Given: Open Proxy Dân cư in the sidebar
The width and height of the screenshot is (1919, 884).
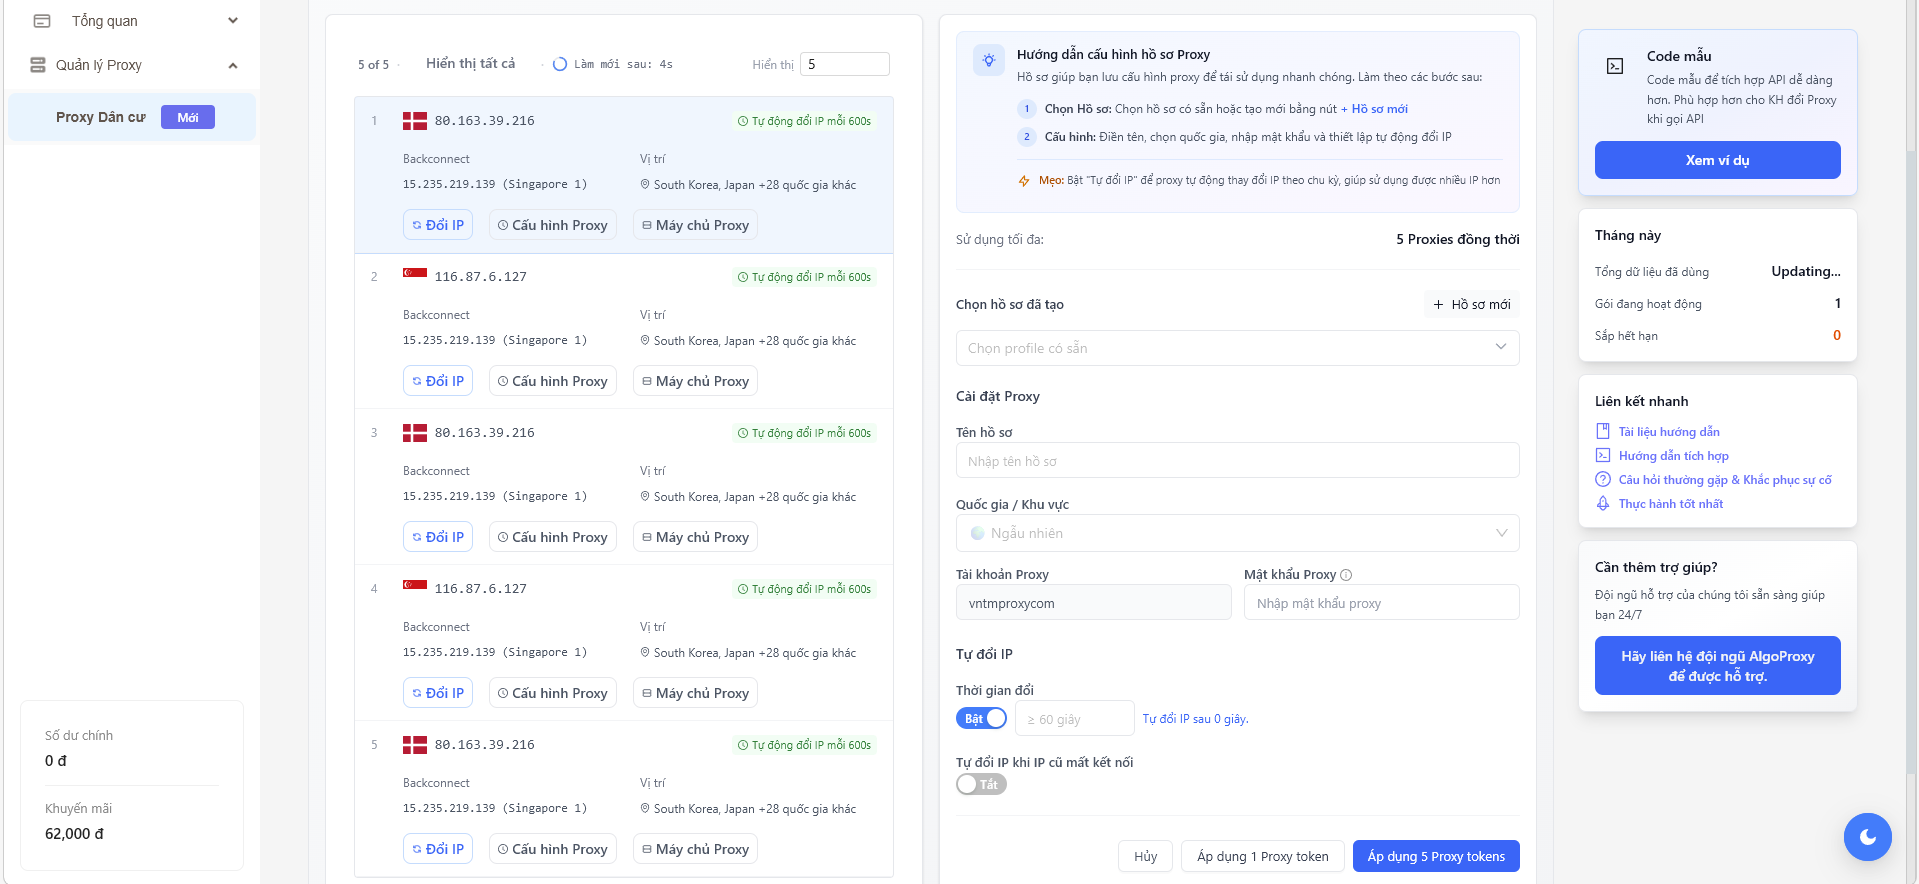Looking at the screenshot, I should click(x=101, y=118).
